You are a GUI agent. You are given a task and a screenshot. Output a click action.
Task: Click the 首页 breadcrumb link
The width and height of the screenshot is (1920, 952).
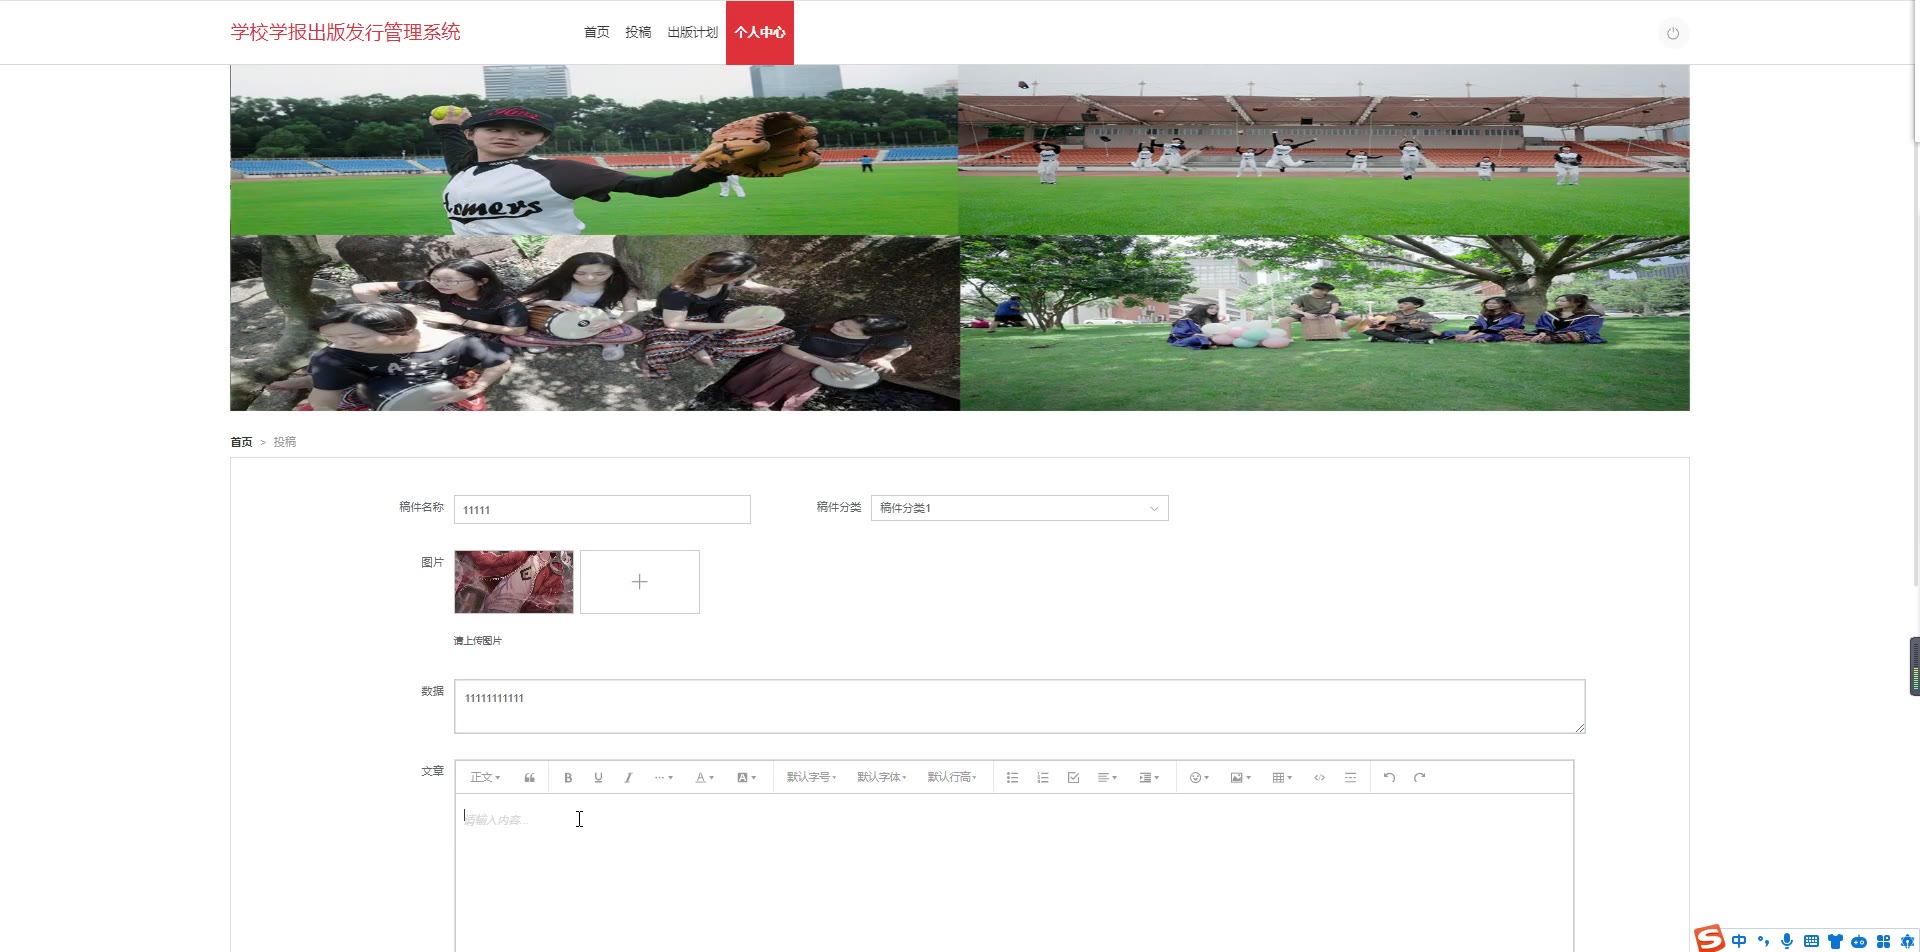click(241, 442)
